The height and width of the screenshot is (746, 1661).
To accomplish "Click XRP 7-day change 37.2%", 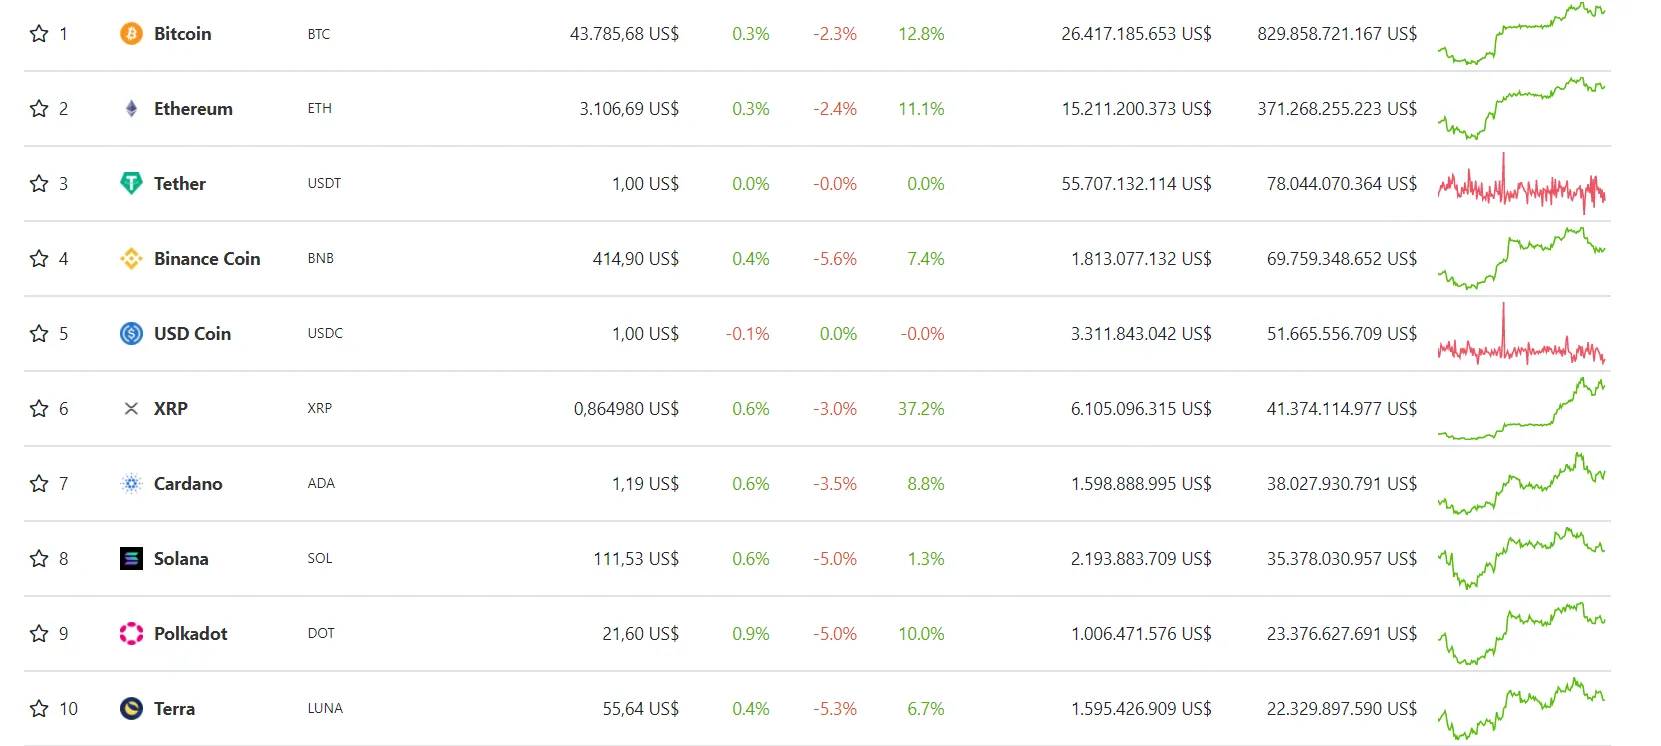I will (x=921, y=409).
